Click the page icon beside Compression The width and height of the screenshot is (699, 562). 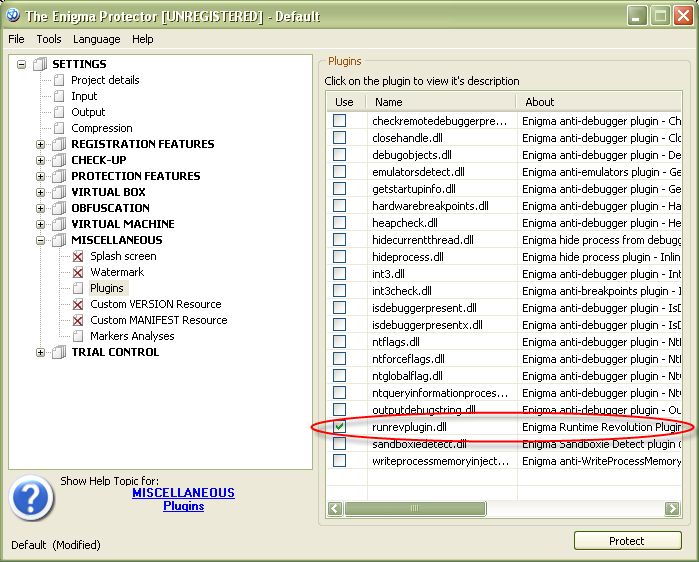pos(59,128)
